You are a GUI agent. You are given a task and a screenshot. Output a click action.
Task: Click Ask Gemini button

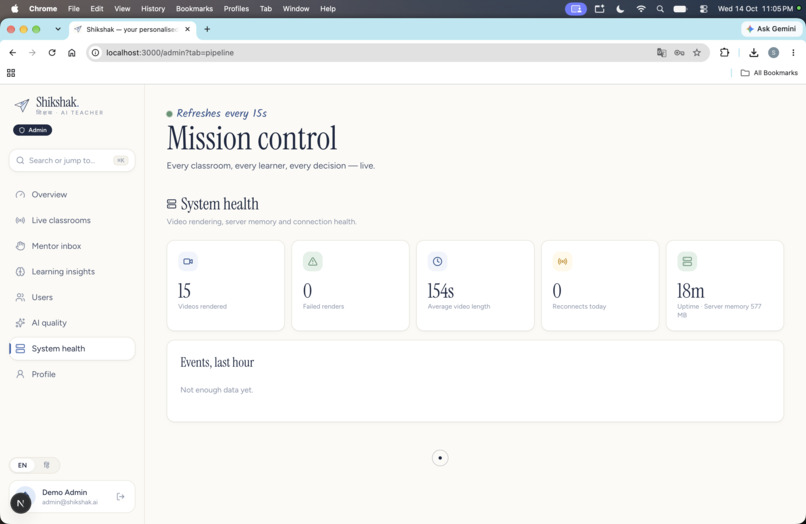pos(771,29)
